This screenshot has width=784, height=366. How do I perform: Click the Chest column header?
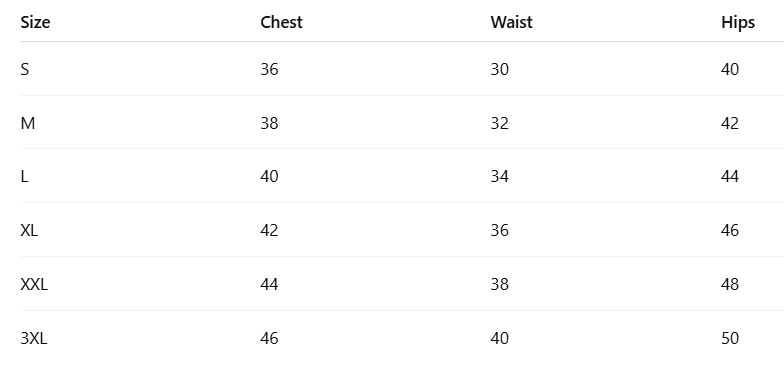(x=282, y=22)
